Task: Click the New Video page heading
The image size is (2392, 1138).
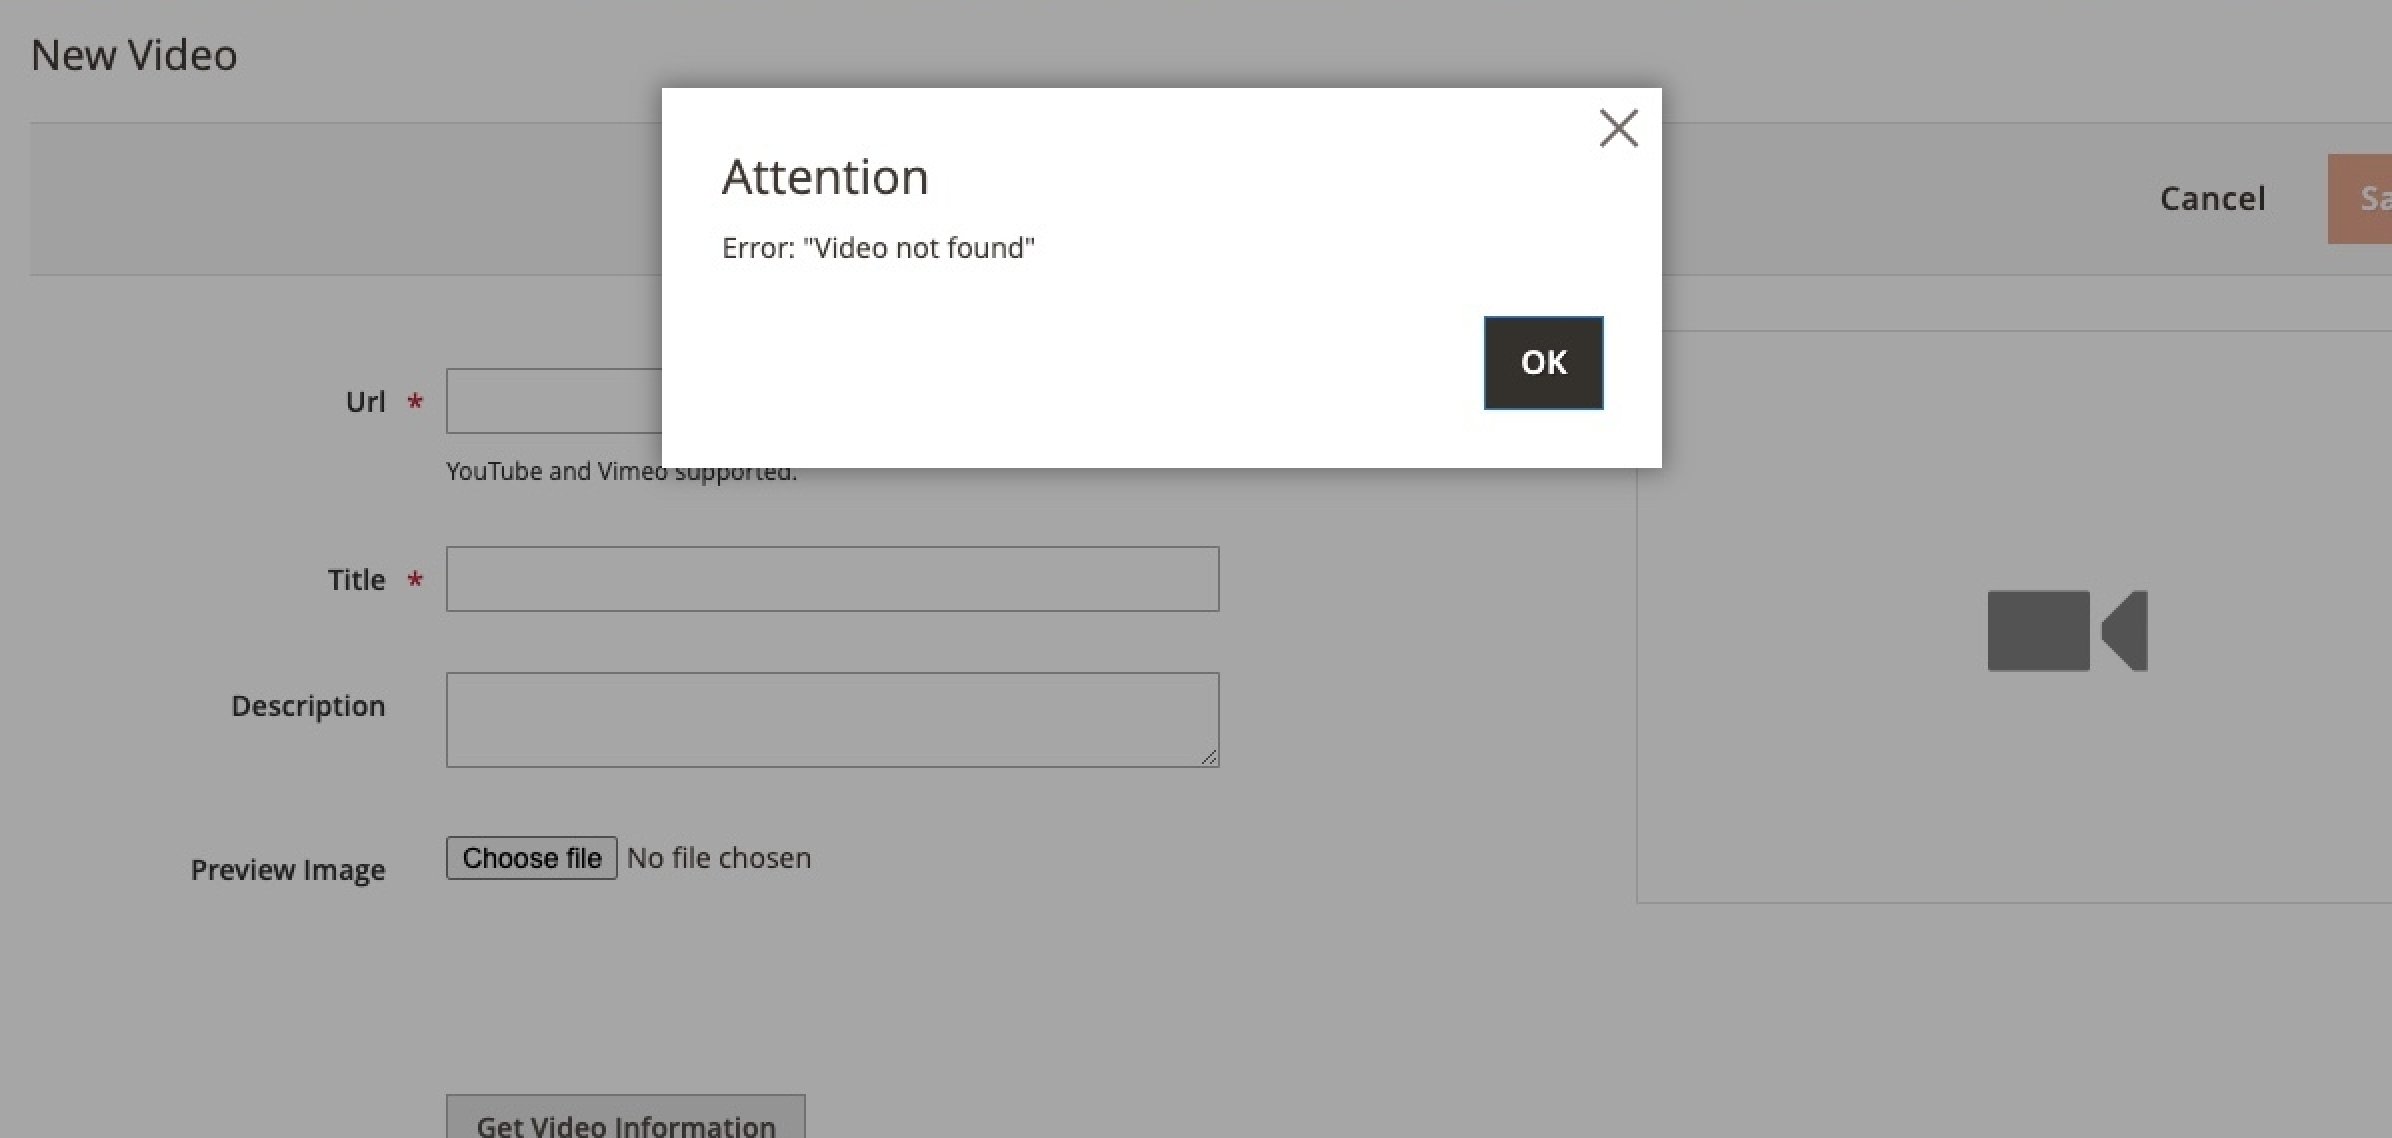Action: (134, 54)
